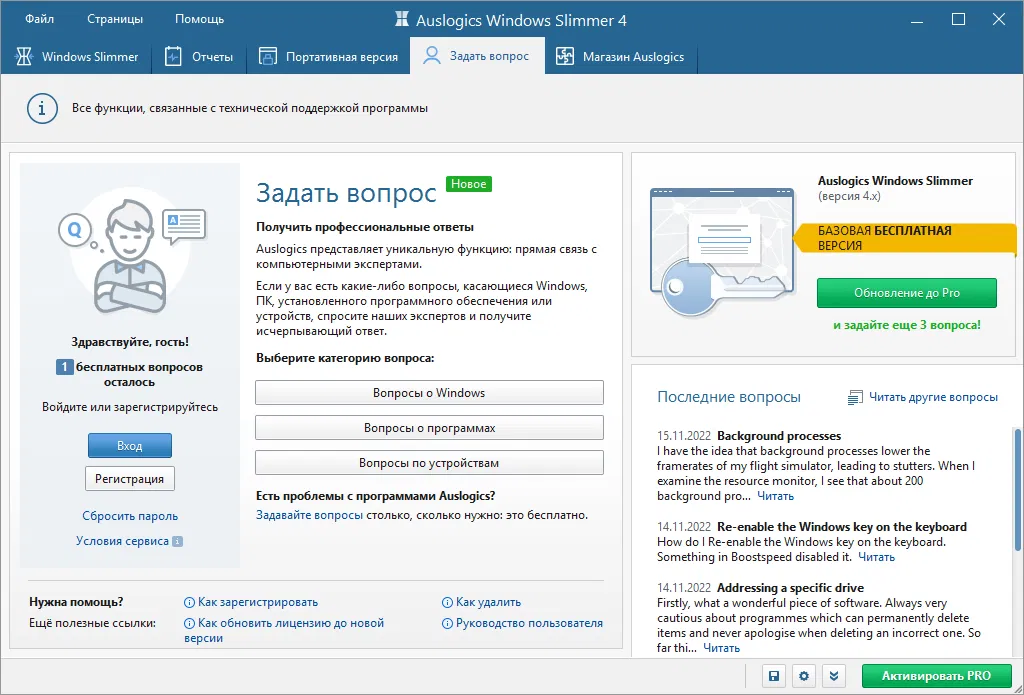
Task: Click the info icon beside Условия сервиса
Action: click(x=178, y=541)
